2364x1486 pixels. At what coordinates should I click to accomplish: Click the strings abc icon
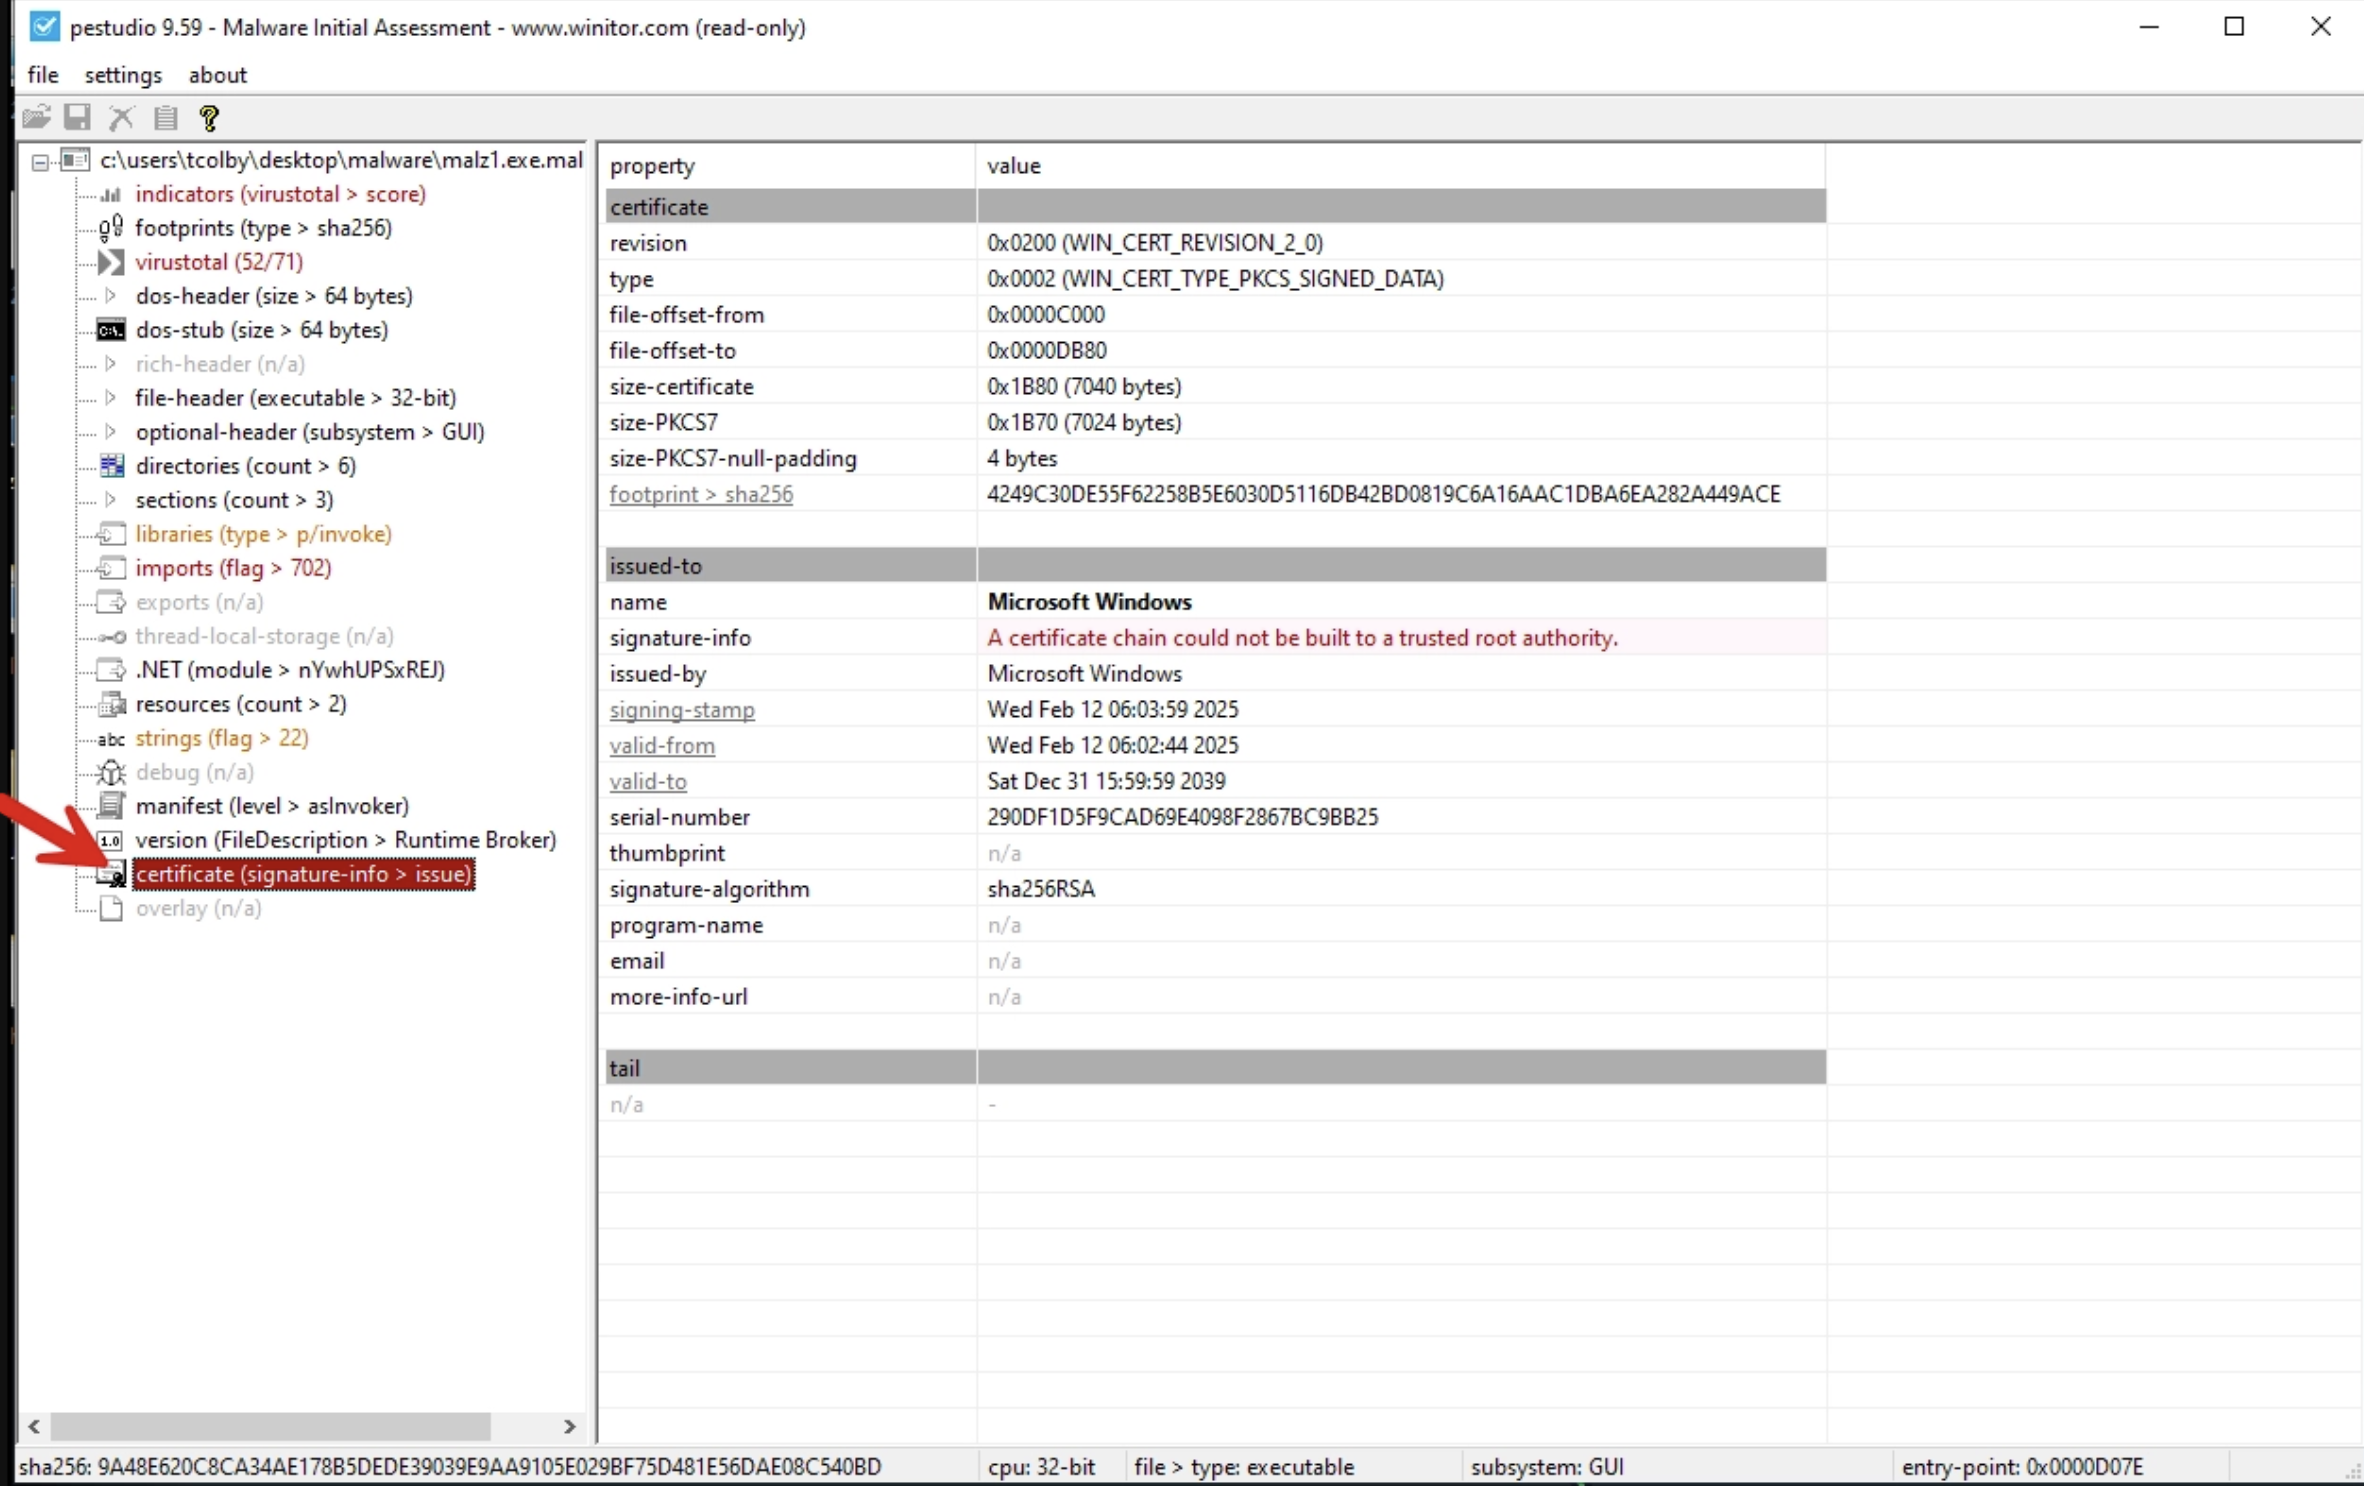111,739
